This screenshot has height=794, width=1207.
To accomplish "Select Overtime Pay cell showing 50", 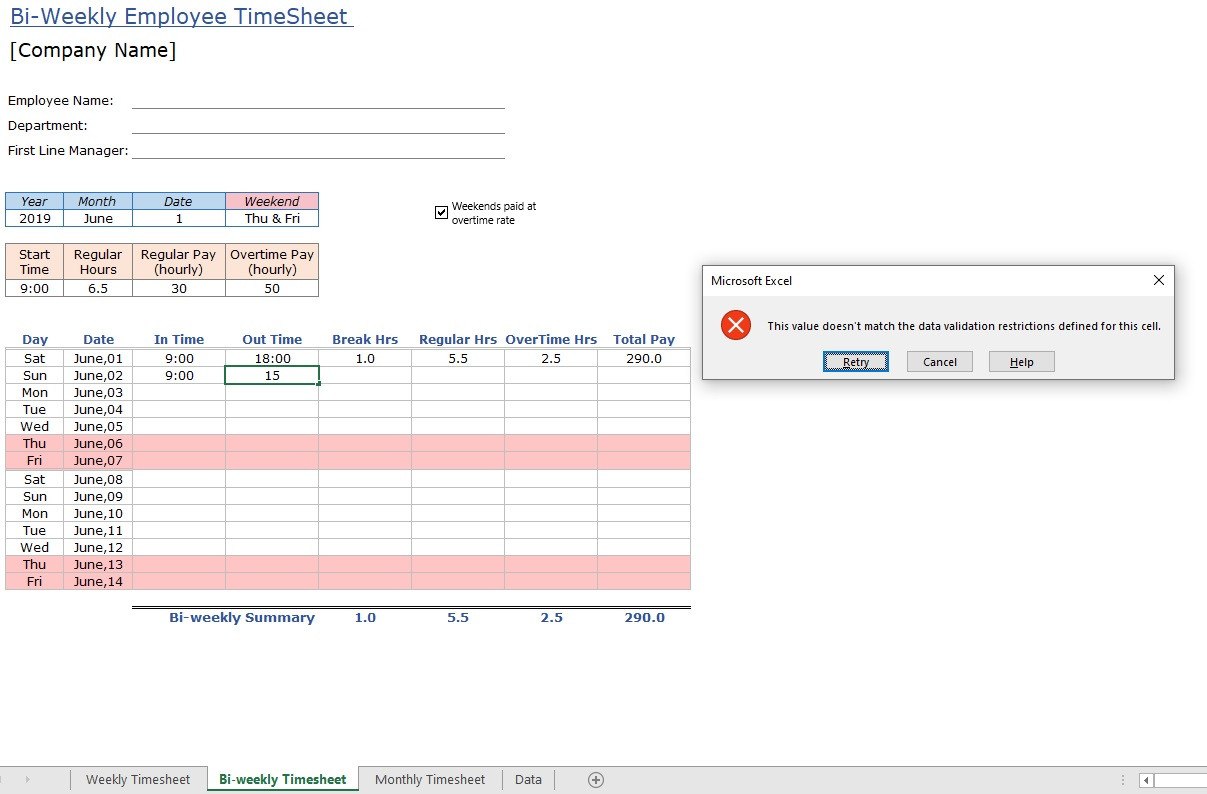I will (272, 288).
